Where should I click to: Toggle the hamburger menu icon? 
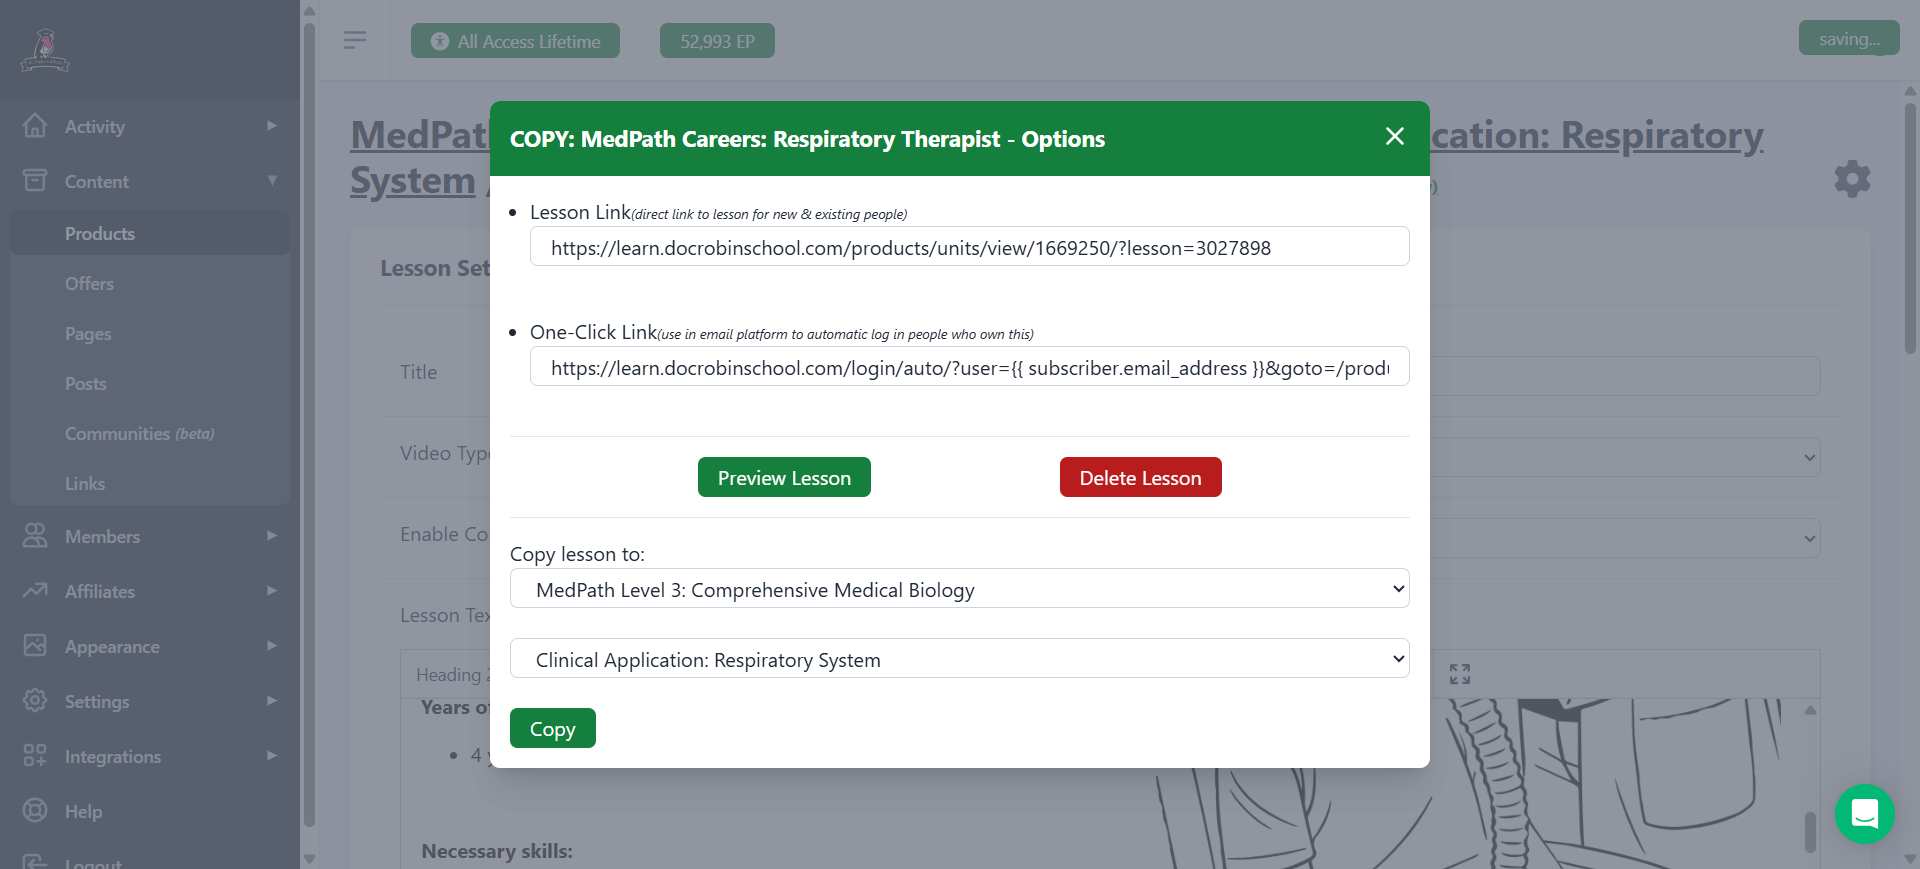[354, 40]
